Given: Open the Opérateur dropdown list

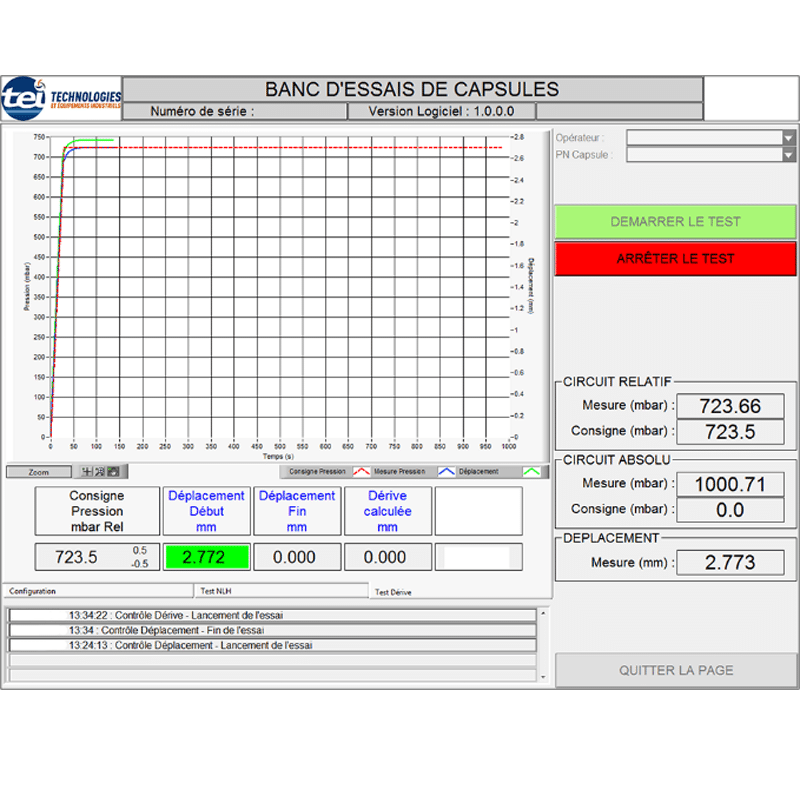Looking at the screenshot, I should pos(788,138).
